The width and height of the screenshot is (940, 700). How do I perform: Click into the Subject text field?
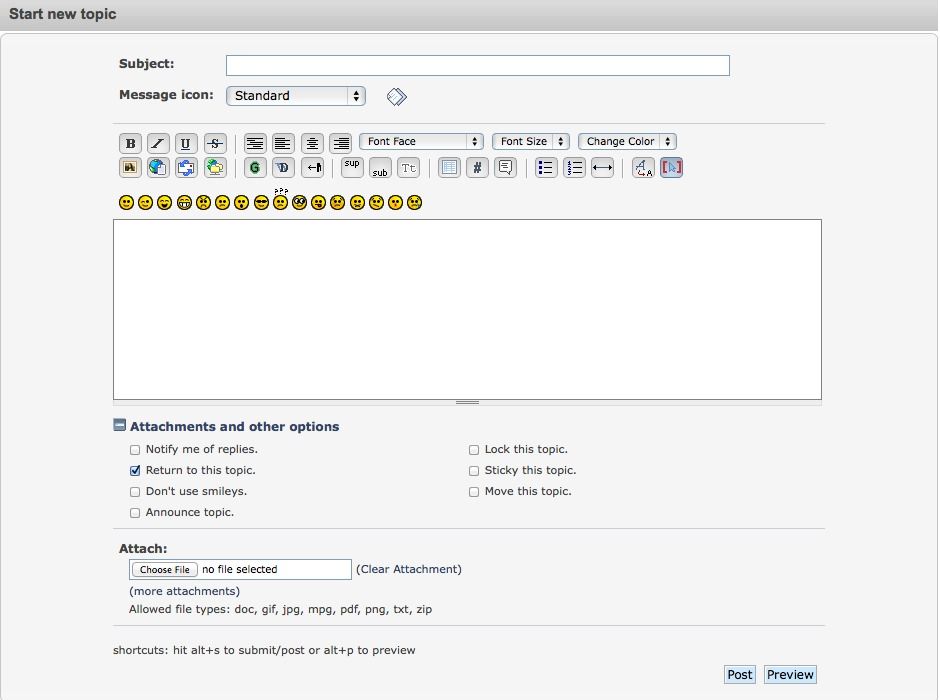tap(477, 66)
